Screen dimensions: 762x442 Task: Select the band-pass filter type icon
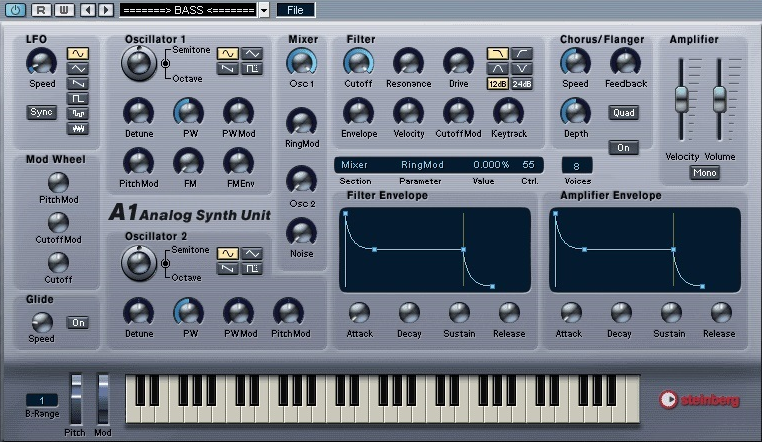point(497,68)
